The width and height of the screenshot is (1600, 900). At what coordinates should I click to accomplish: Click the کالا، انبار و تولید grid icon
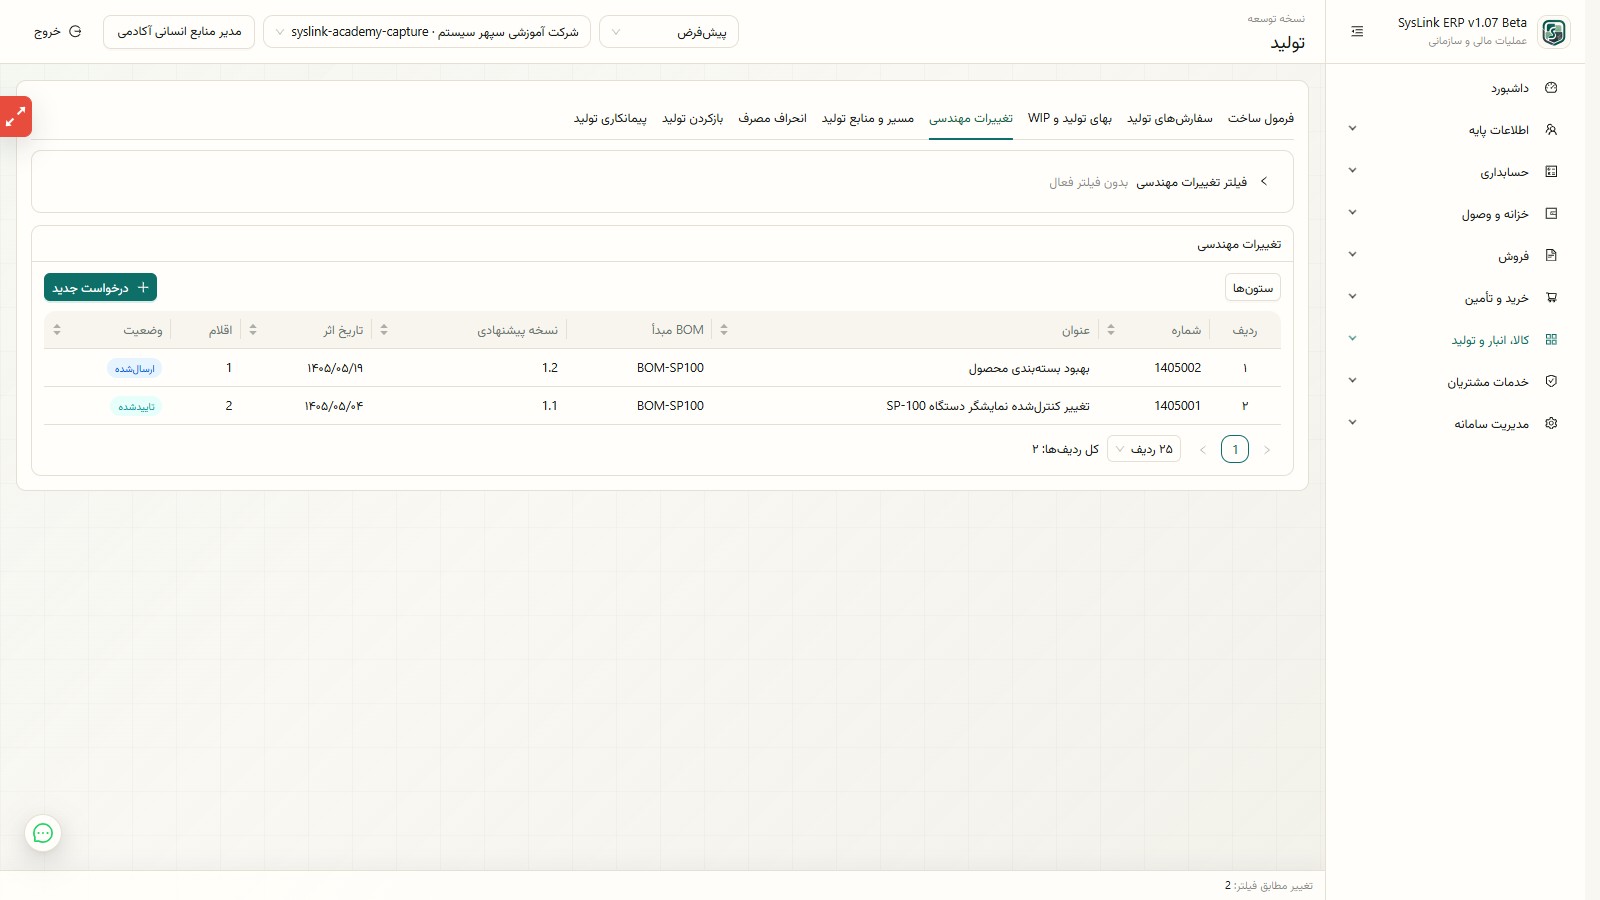[1551, 340]
